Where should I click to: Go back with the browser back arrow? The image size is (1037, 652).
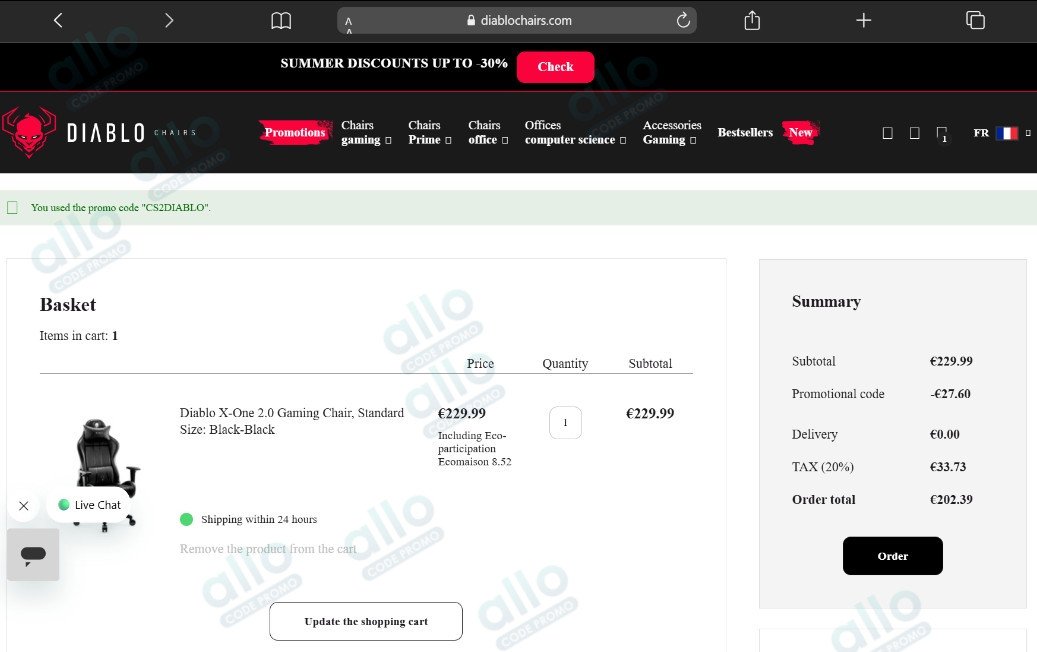pyautogui.click(x=58, y=20)
